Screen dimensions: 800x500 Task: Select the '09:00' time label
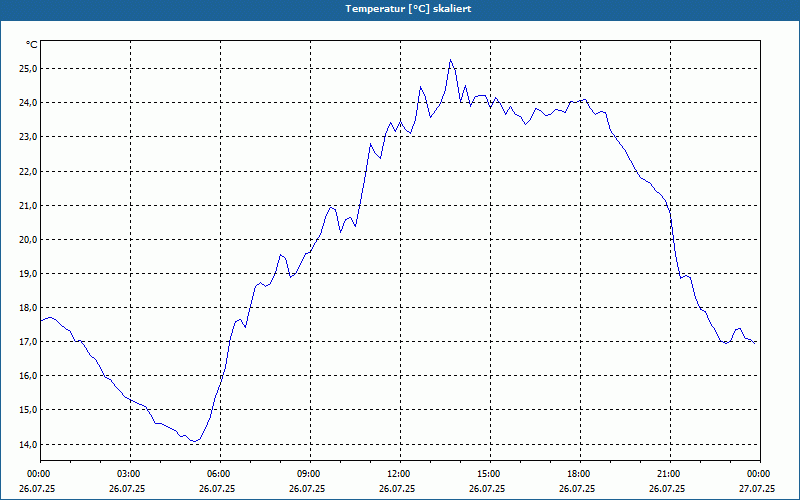click(308, 474)
